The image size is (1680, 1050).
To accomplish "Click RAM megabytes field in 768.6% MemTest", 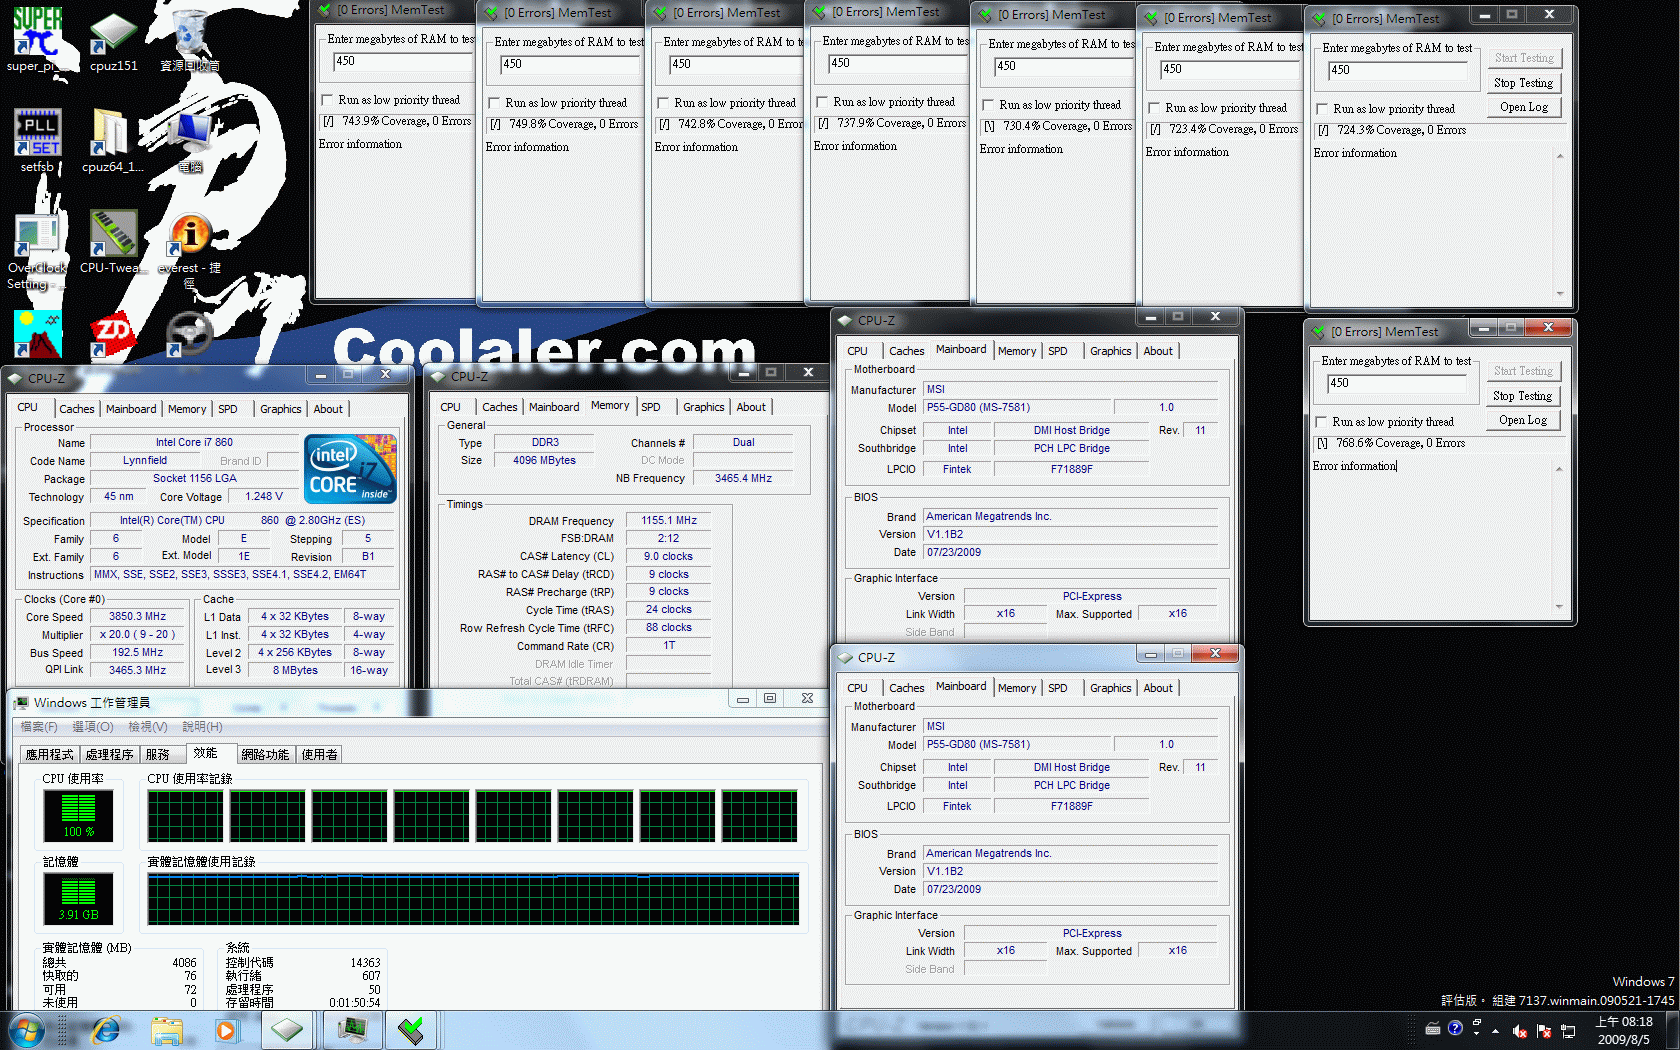I will pyautogui.click(x=1397, y=383).
